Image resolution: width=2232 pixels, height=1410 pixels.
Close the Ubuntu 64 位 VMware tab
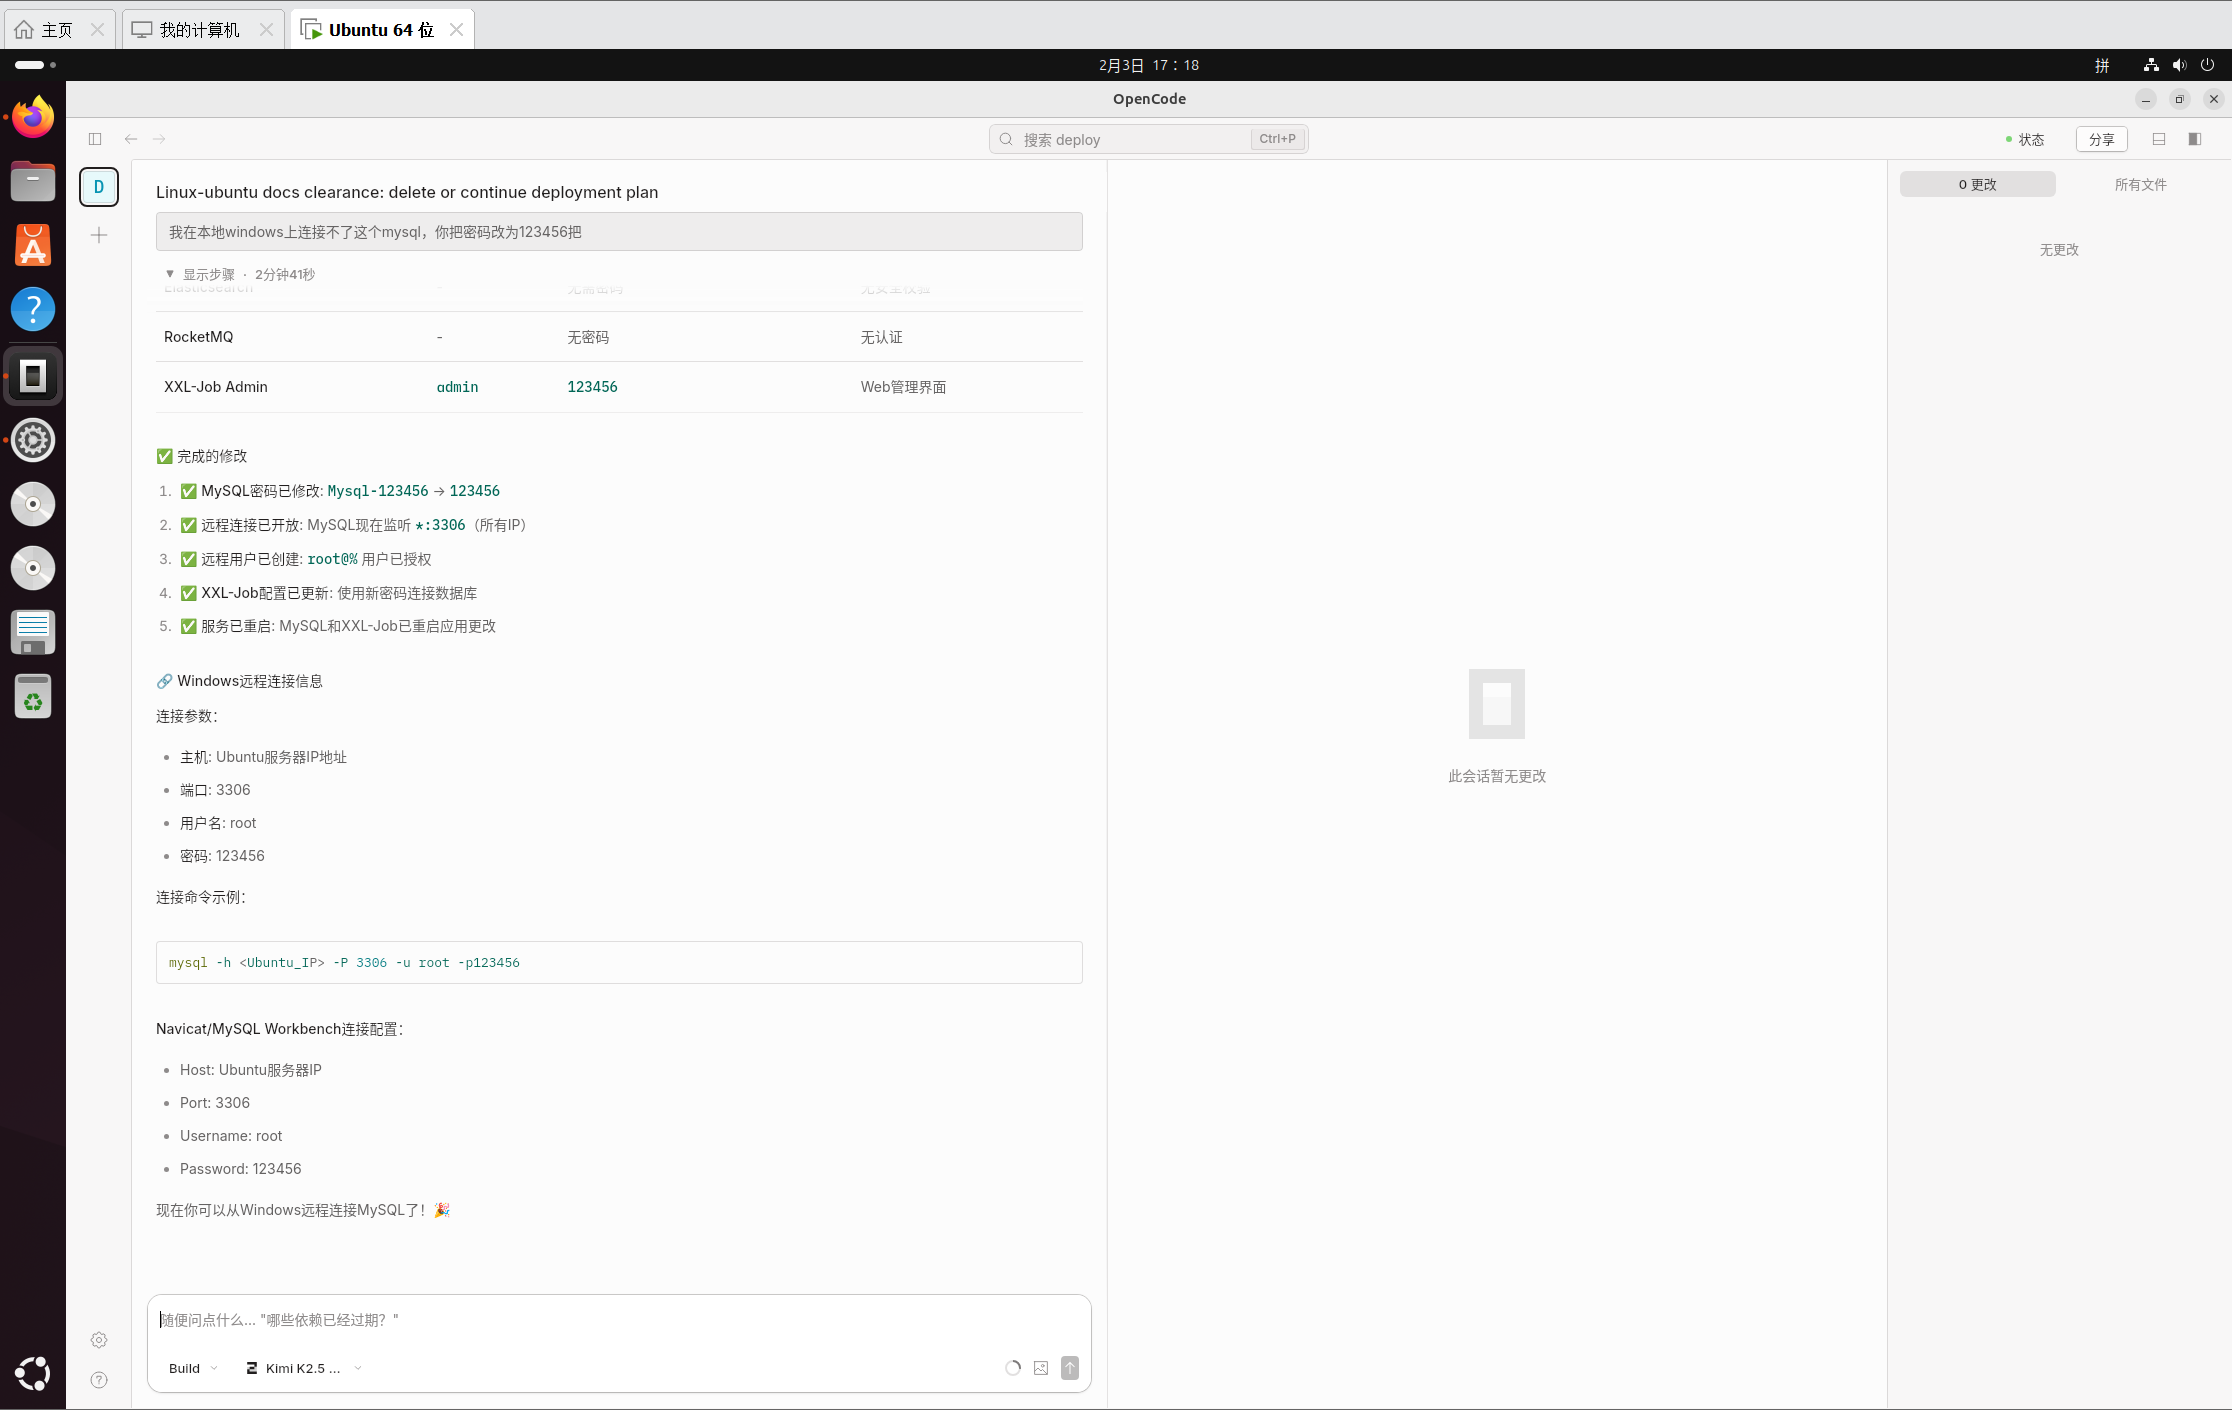[456, 30]
